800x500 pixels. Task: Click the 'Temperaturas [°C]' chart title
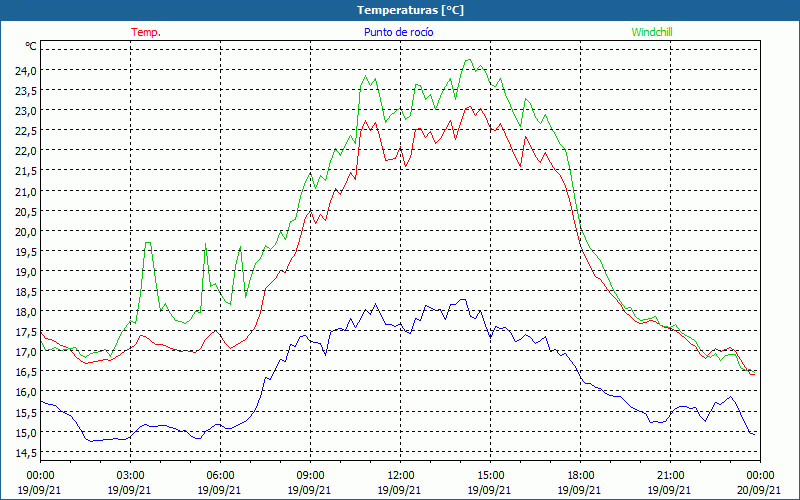(x=410, y=10)
